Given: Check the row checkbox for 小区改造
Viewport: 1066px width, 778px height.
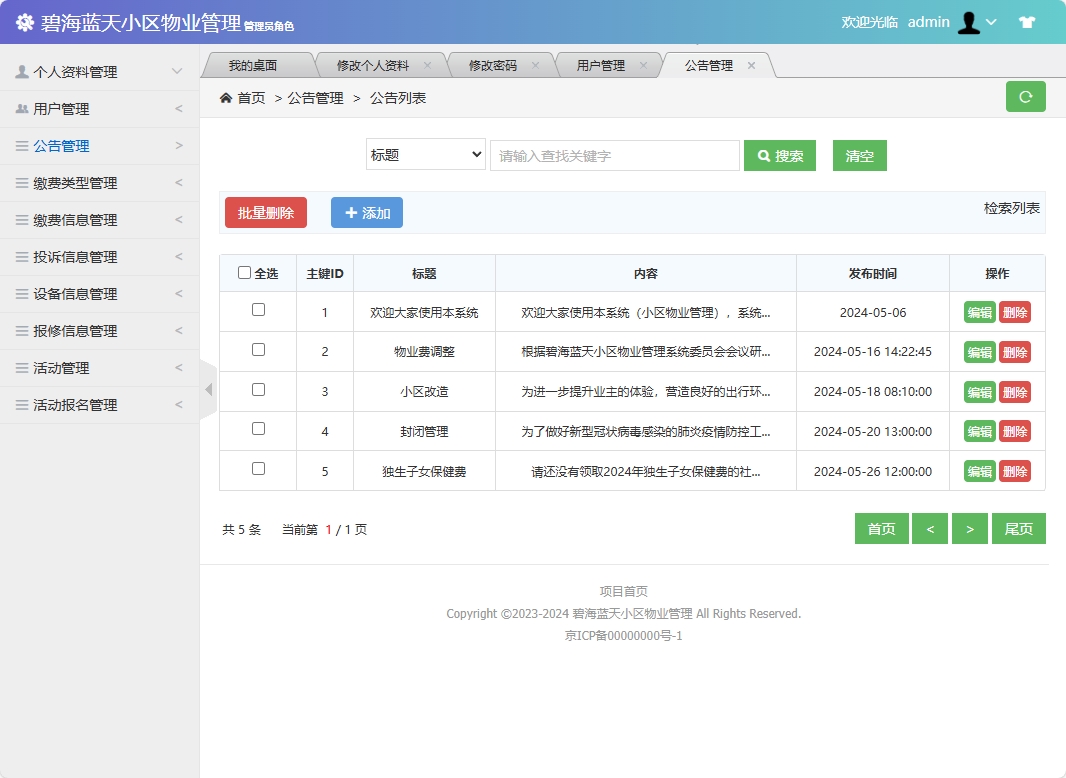Looking at the screenshot, I should pos(257,391).
